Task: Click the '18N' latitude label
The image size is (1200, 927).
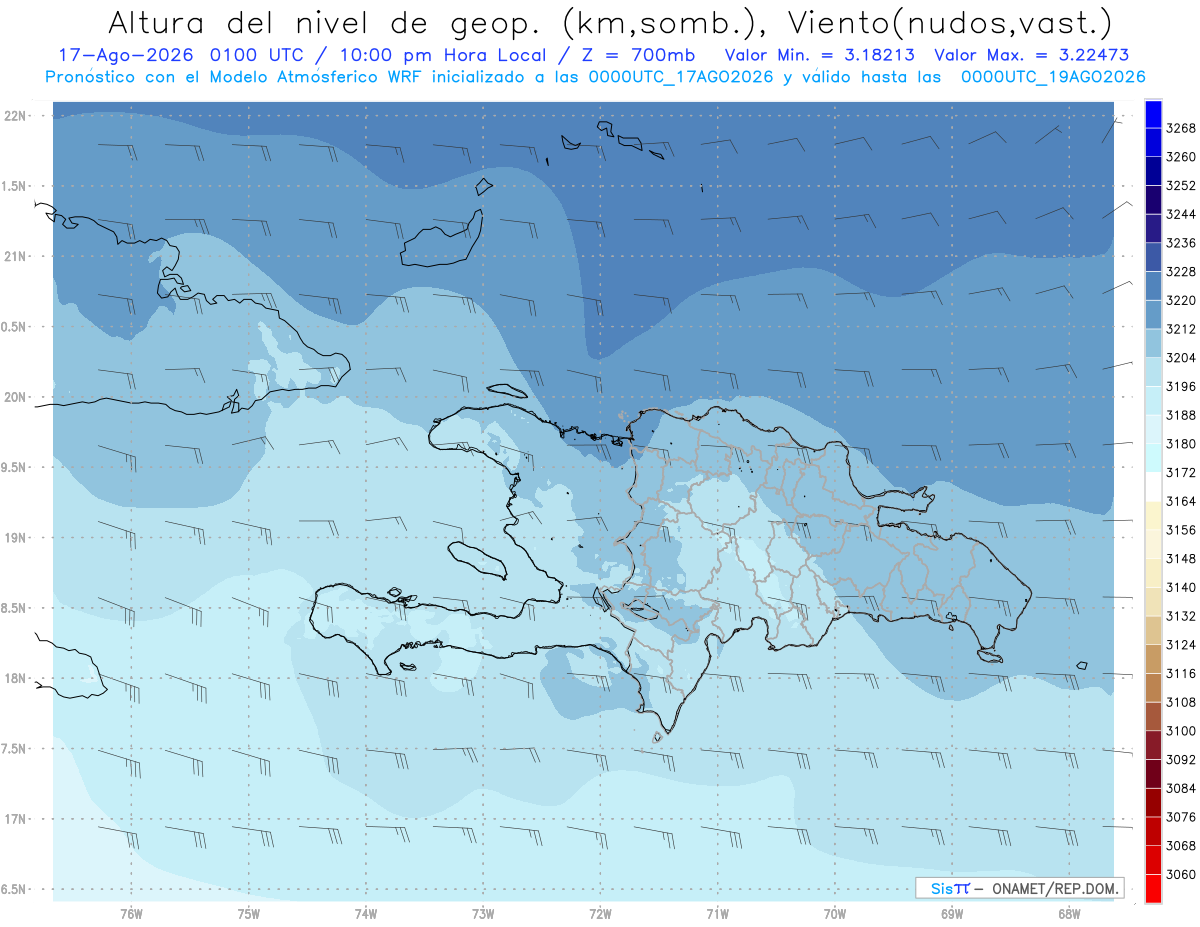Action: coord(16,678)
